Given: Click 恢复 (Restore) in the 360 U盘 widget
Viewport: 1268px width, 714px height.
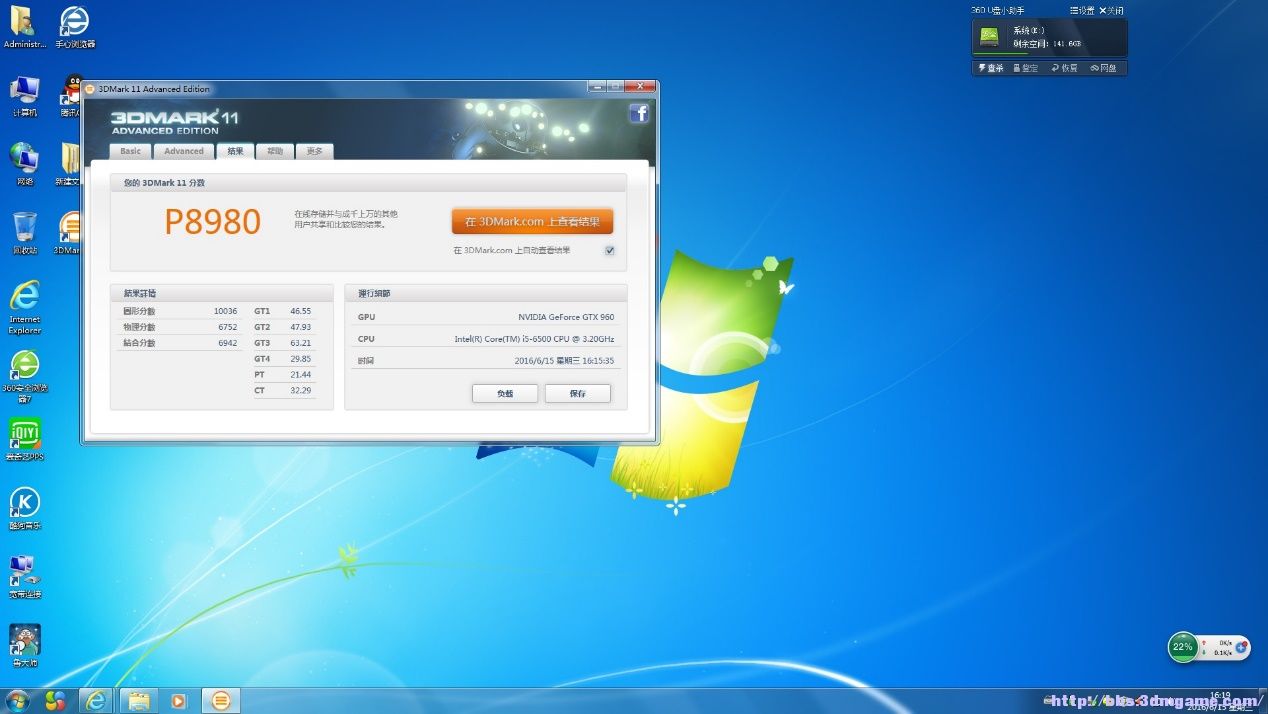Looking at the screenshot, I should coord(1065,68).
